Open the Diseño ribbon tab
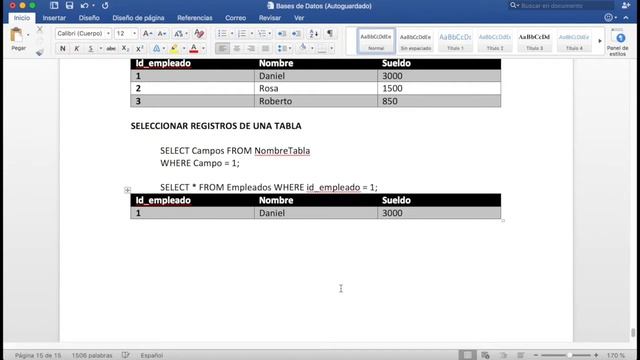 89,18
